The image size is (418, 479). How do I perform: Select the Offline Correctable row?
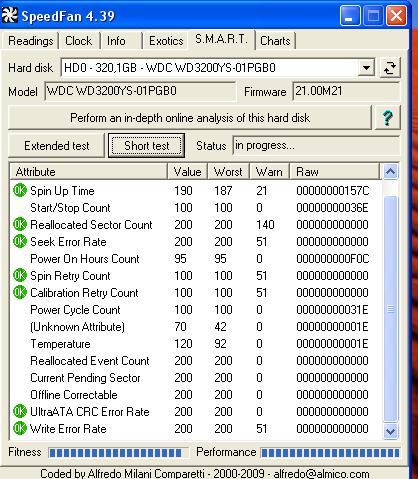coord(196,395)
